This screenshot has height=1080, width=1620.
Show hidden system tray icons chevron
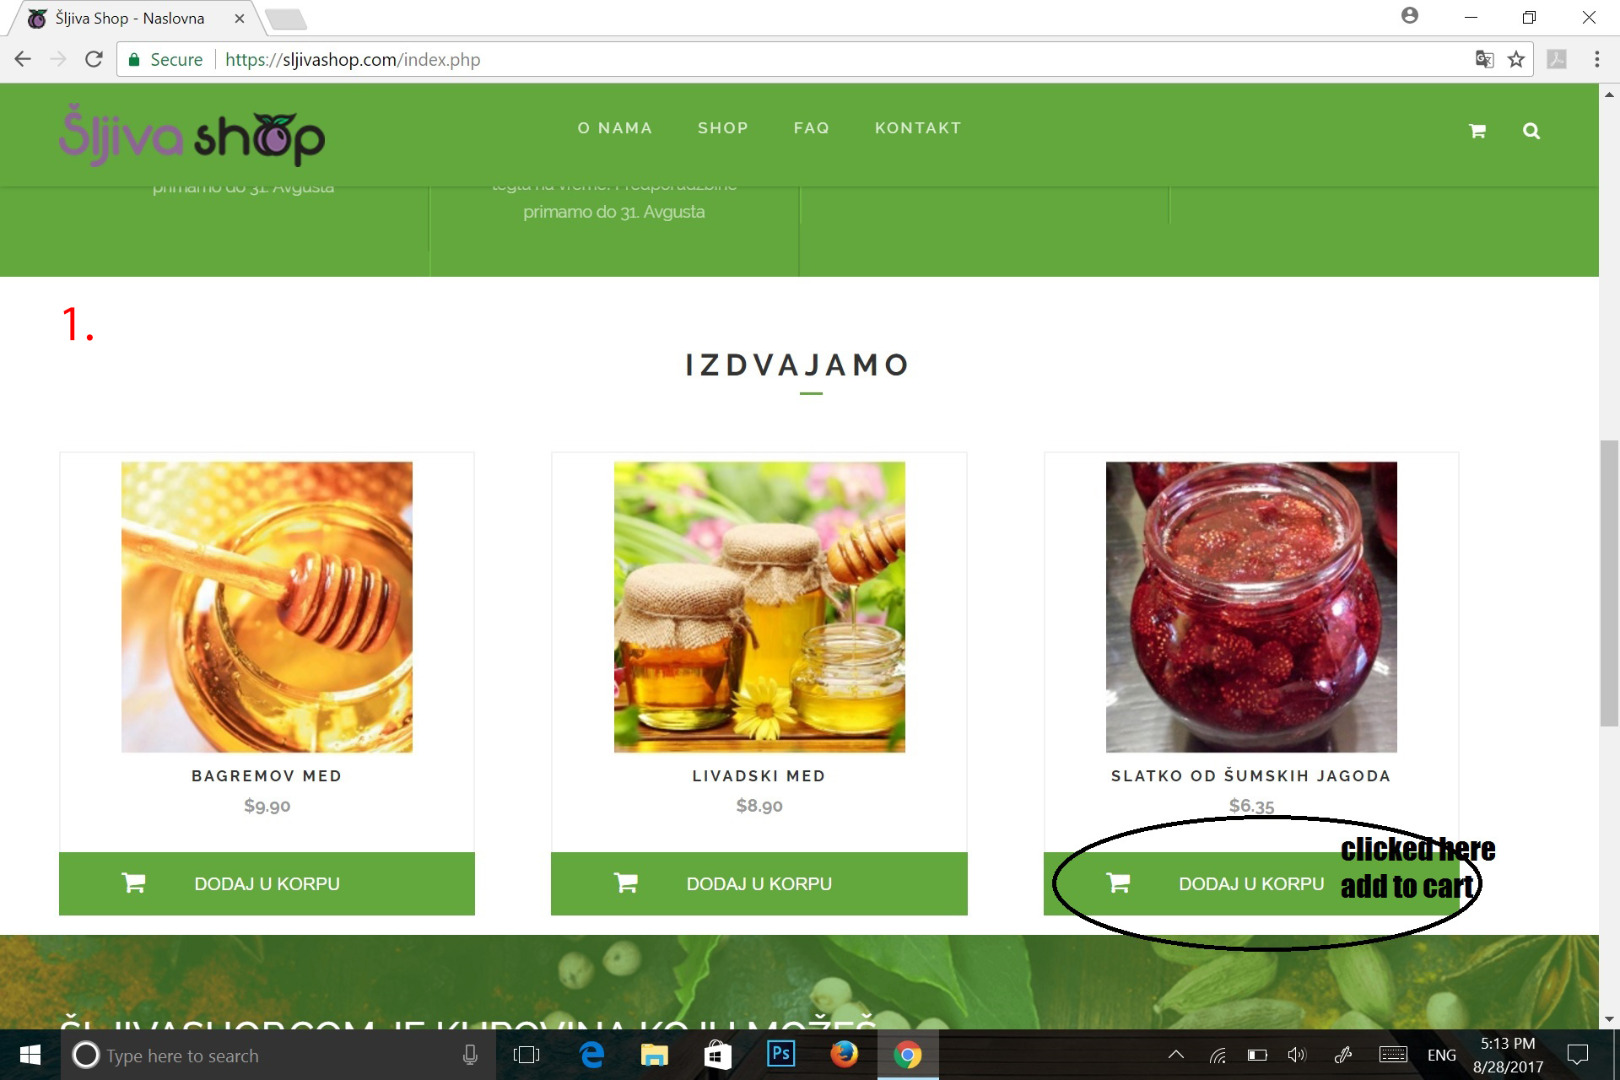pos(1176,1054)
